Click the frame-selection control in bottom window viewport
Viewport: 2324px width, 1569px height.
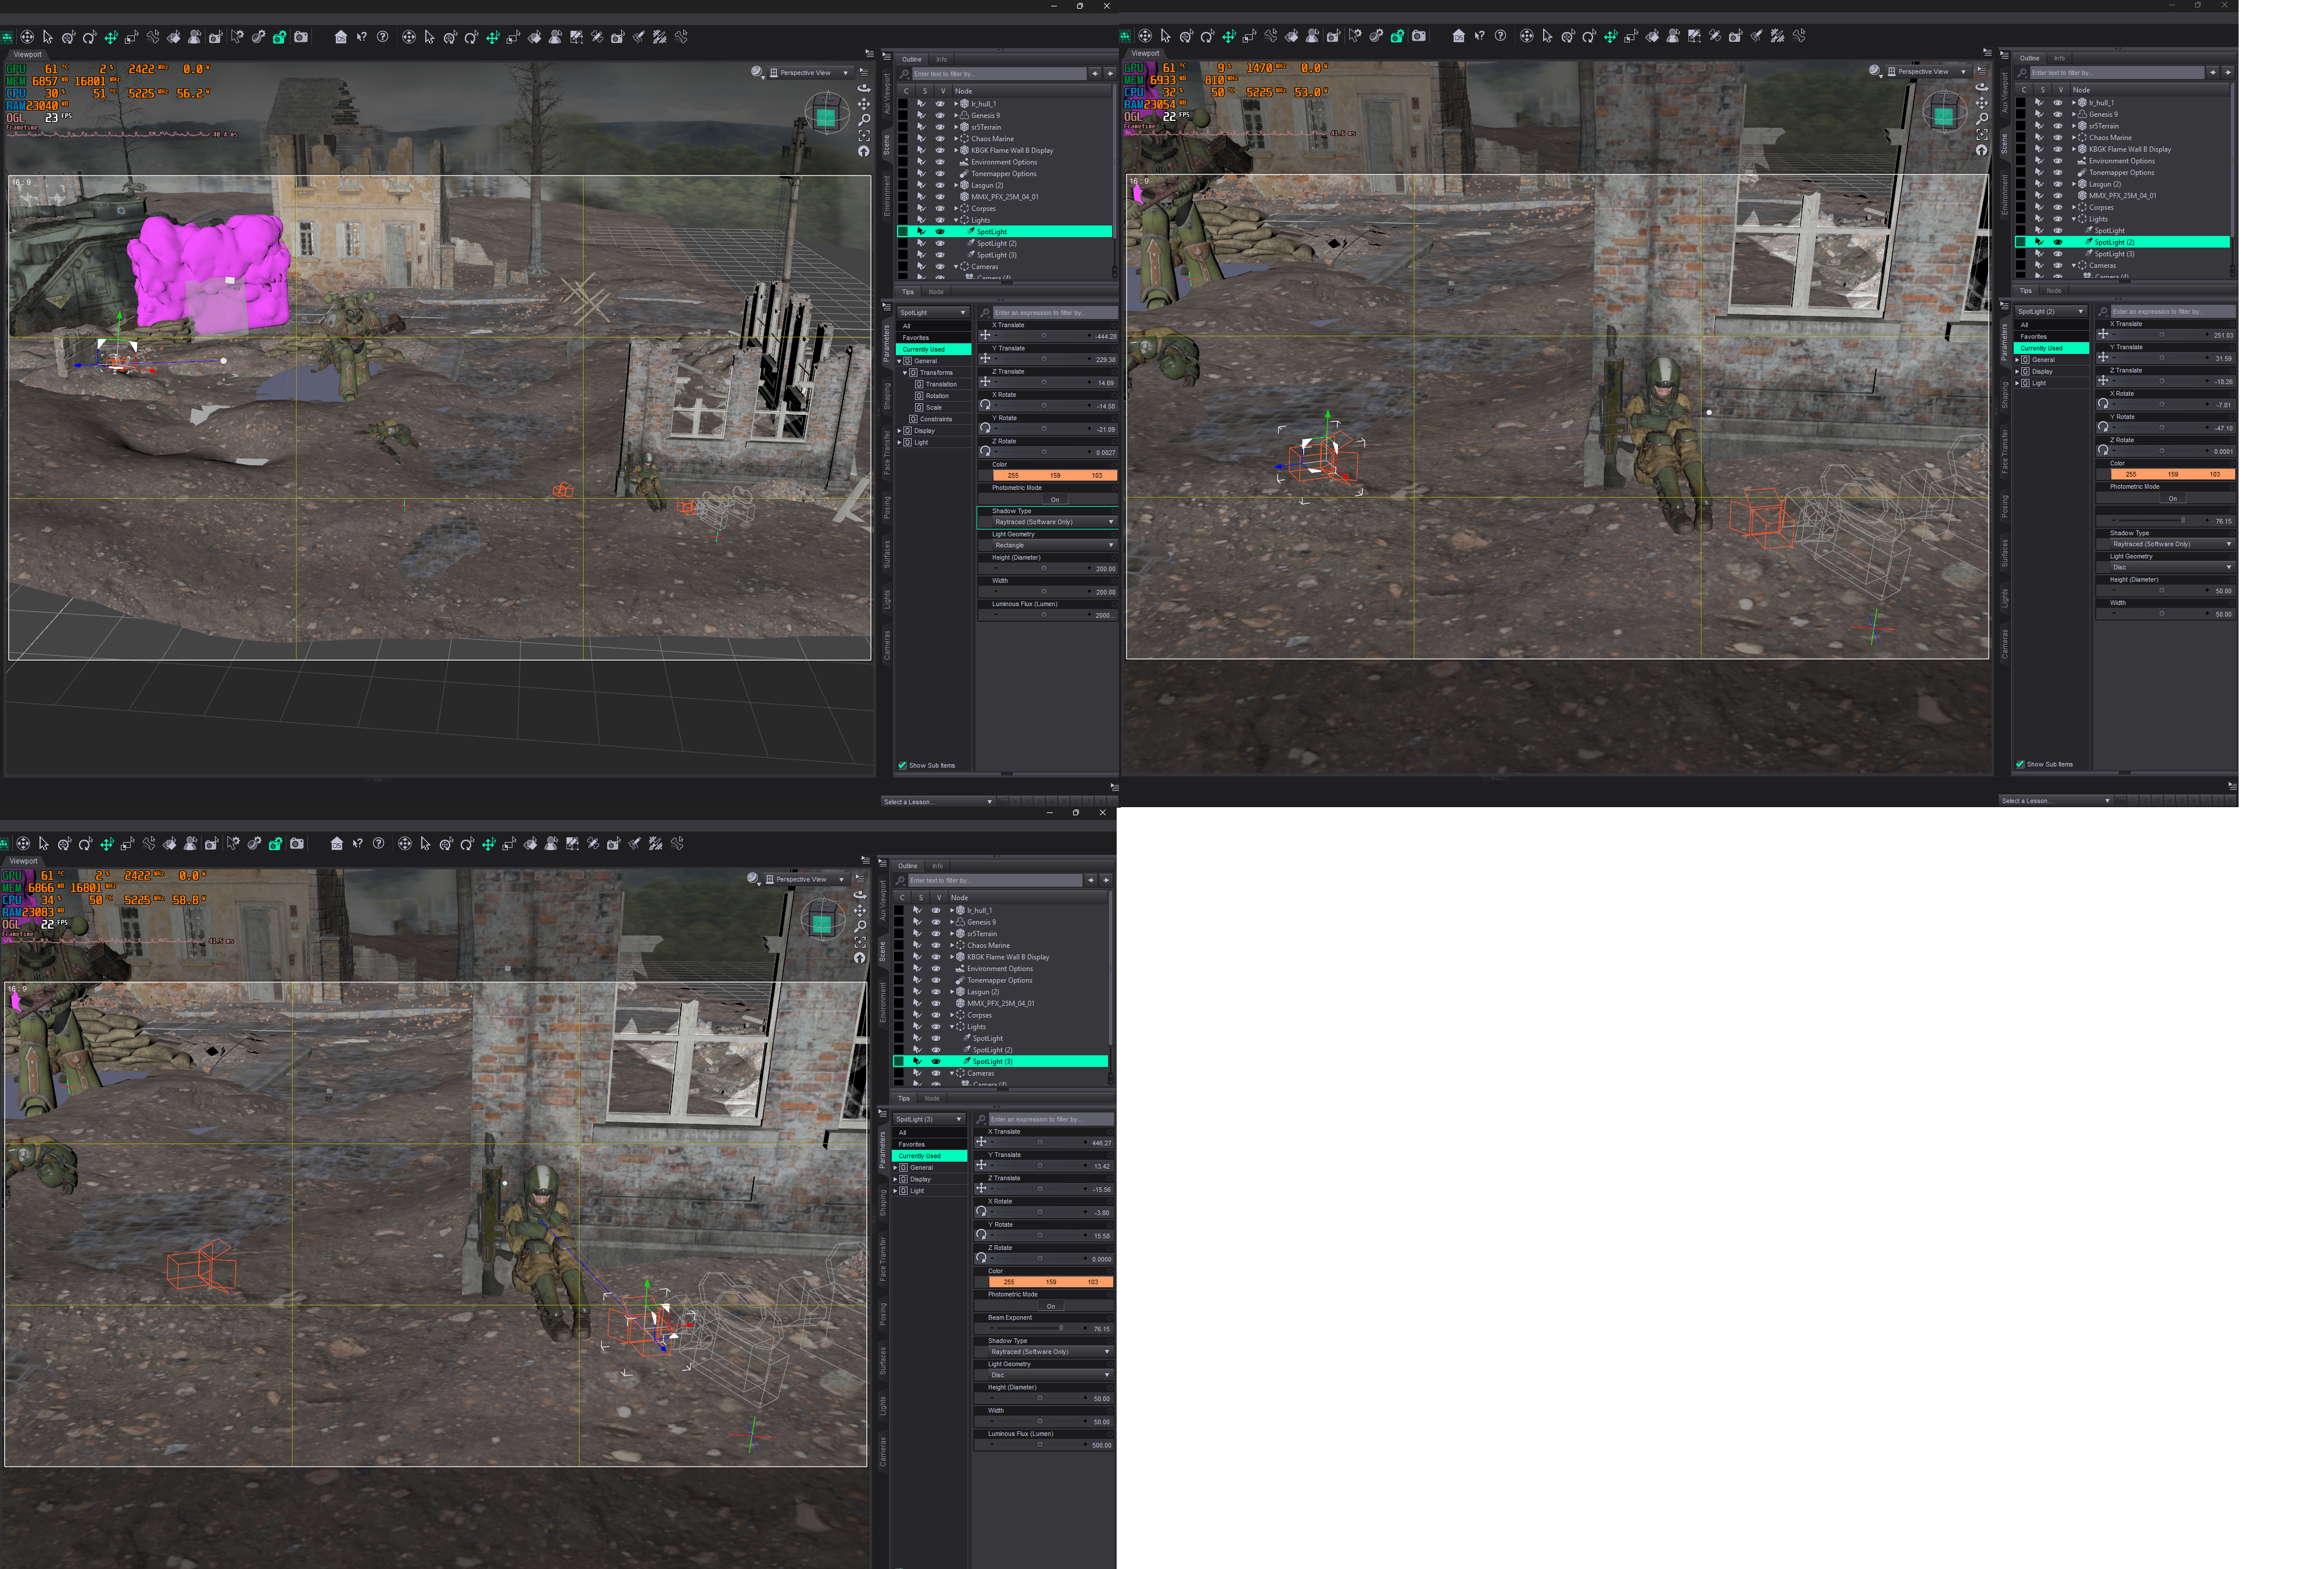[x=860, y=942]
